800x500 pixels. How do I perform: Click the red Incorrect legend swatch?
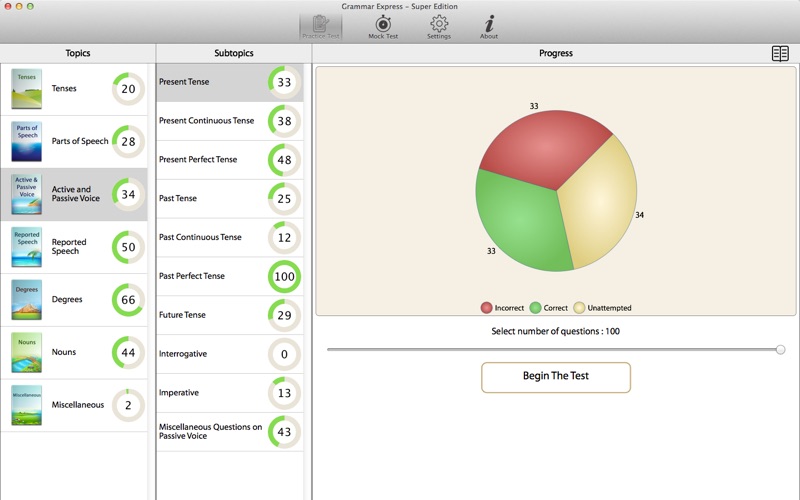click(487, 308)
